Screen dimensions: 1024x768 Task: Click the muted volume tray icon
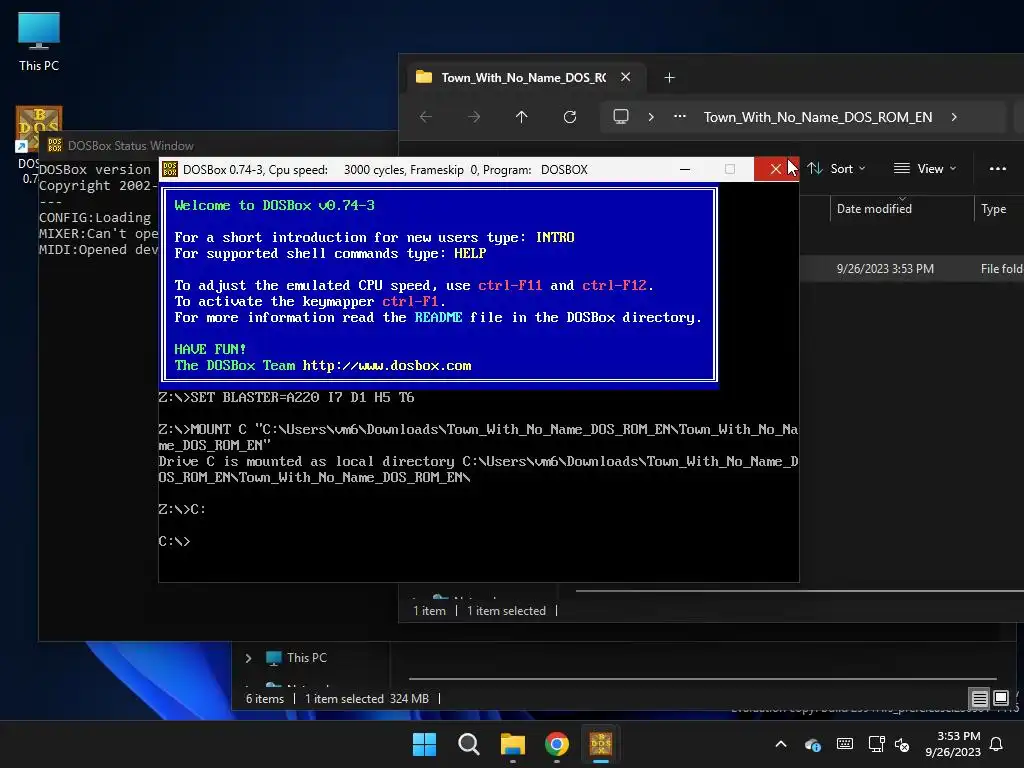pyautogui.click(x=902, y=744)
